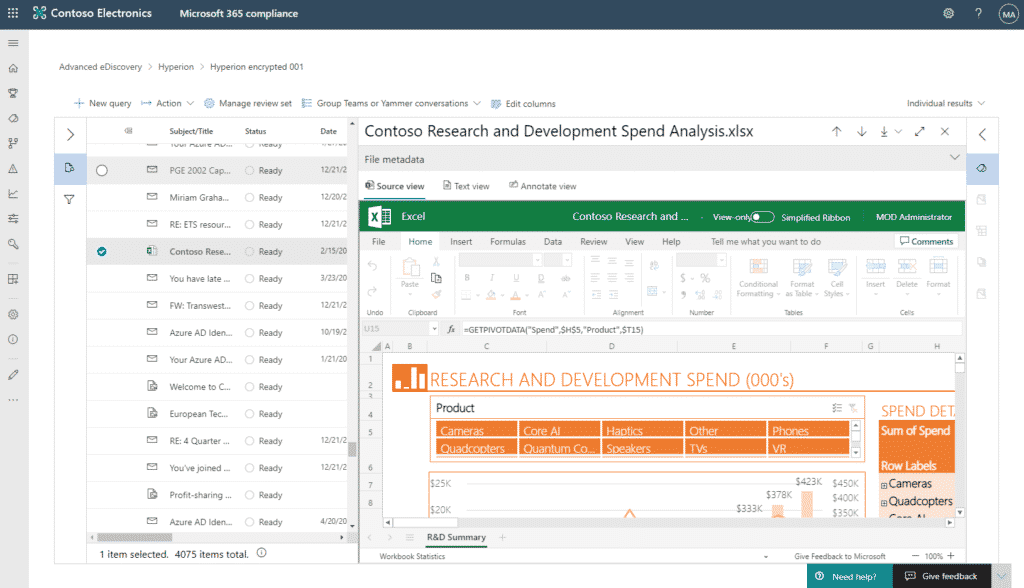The width and height of the screenshot is (1024, 588).
Task: Click the New query button
Action: point(102,103)
